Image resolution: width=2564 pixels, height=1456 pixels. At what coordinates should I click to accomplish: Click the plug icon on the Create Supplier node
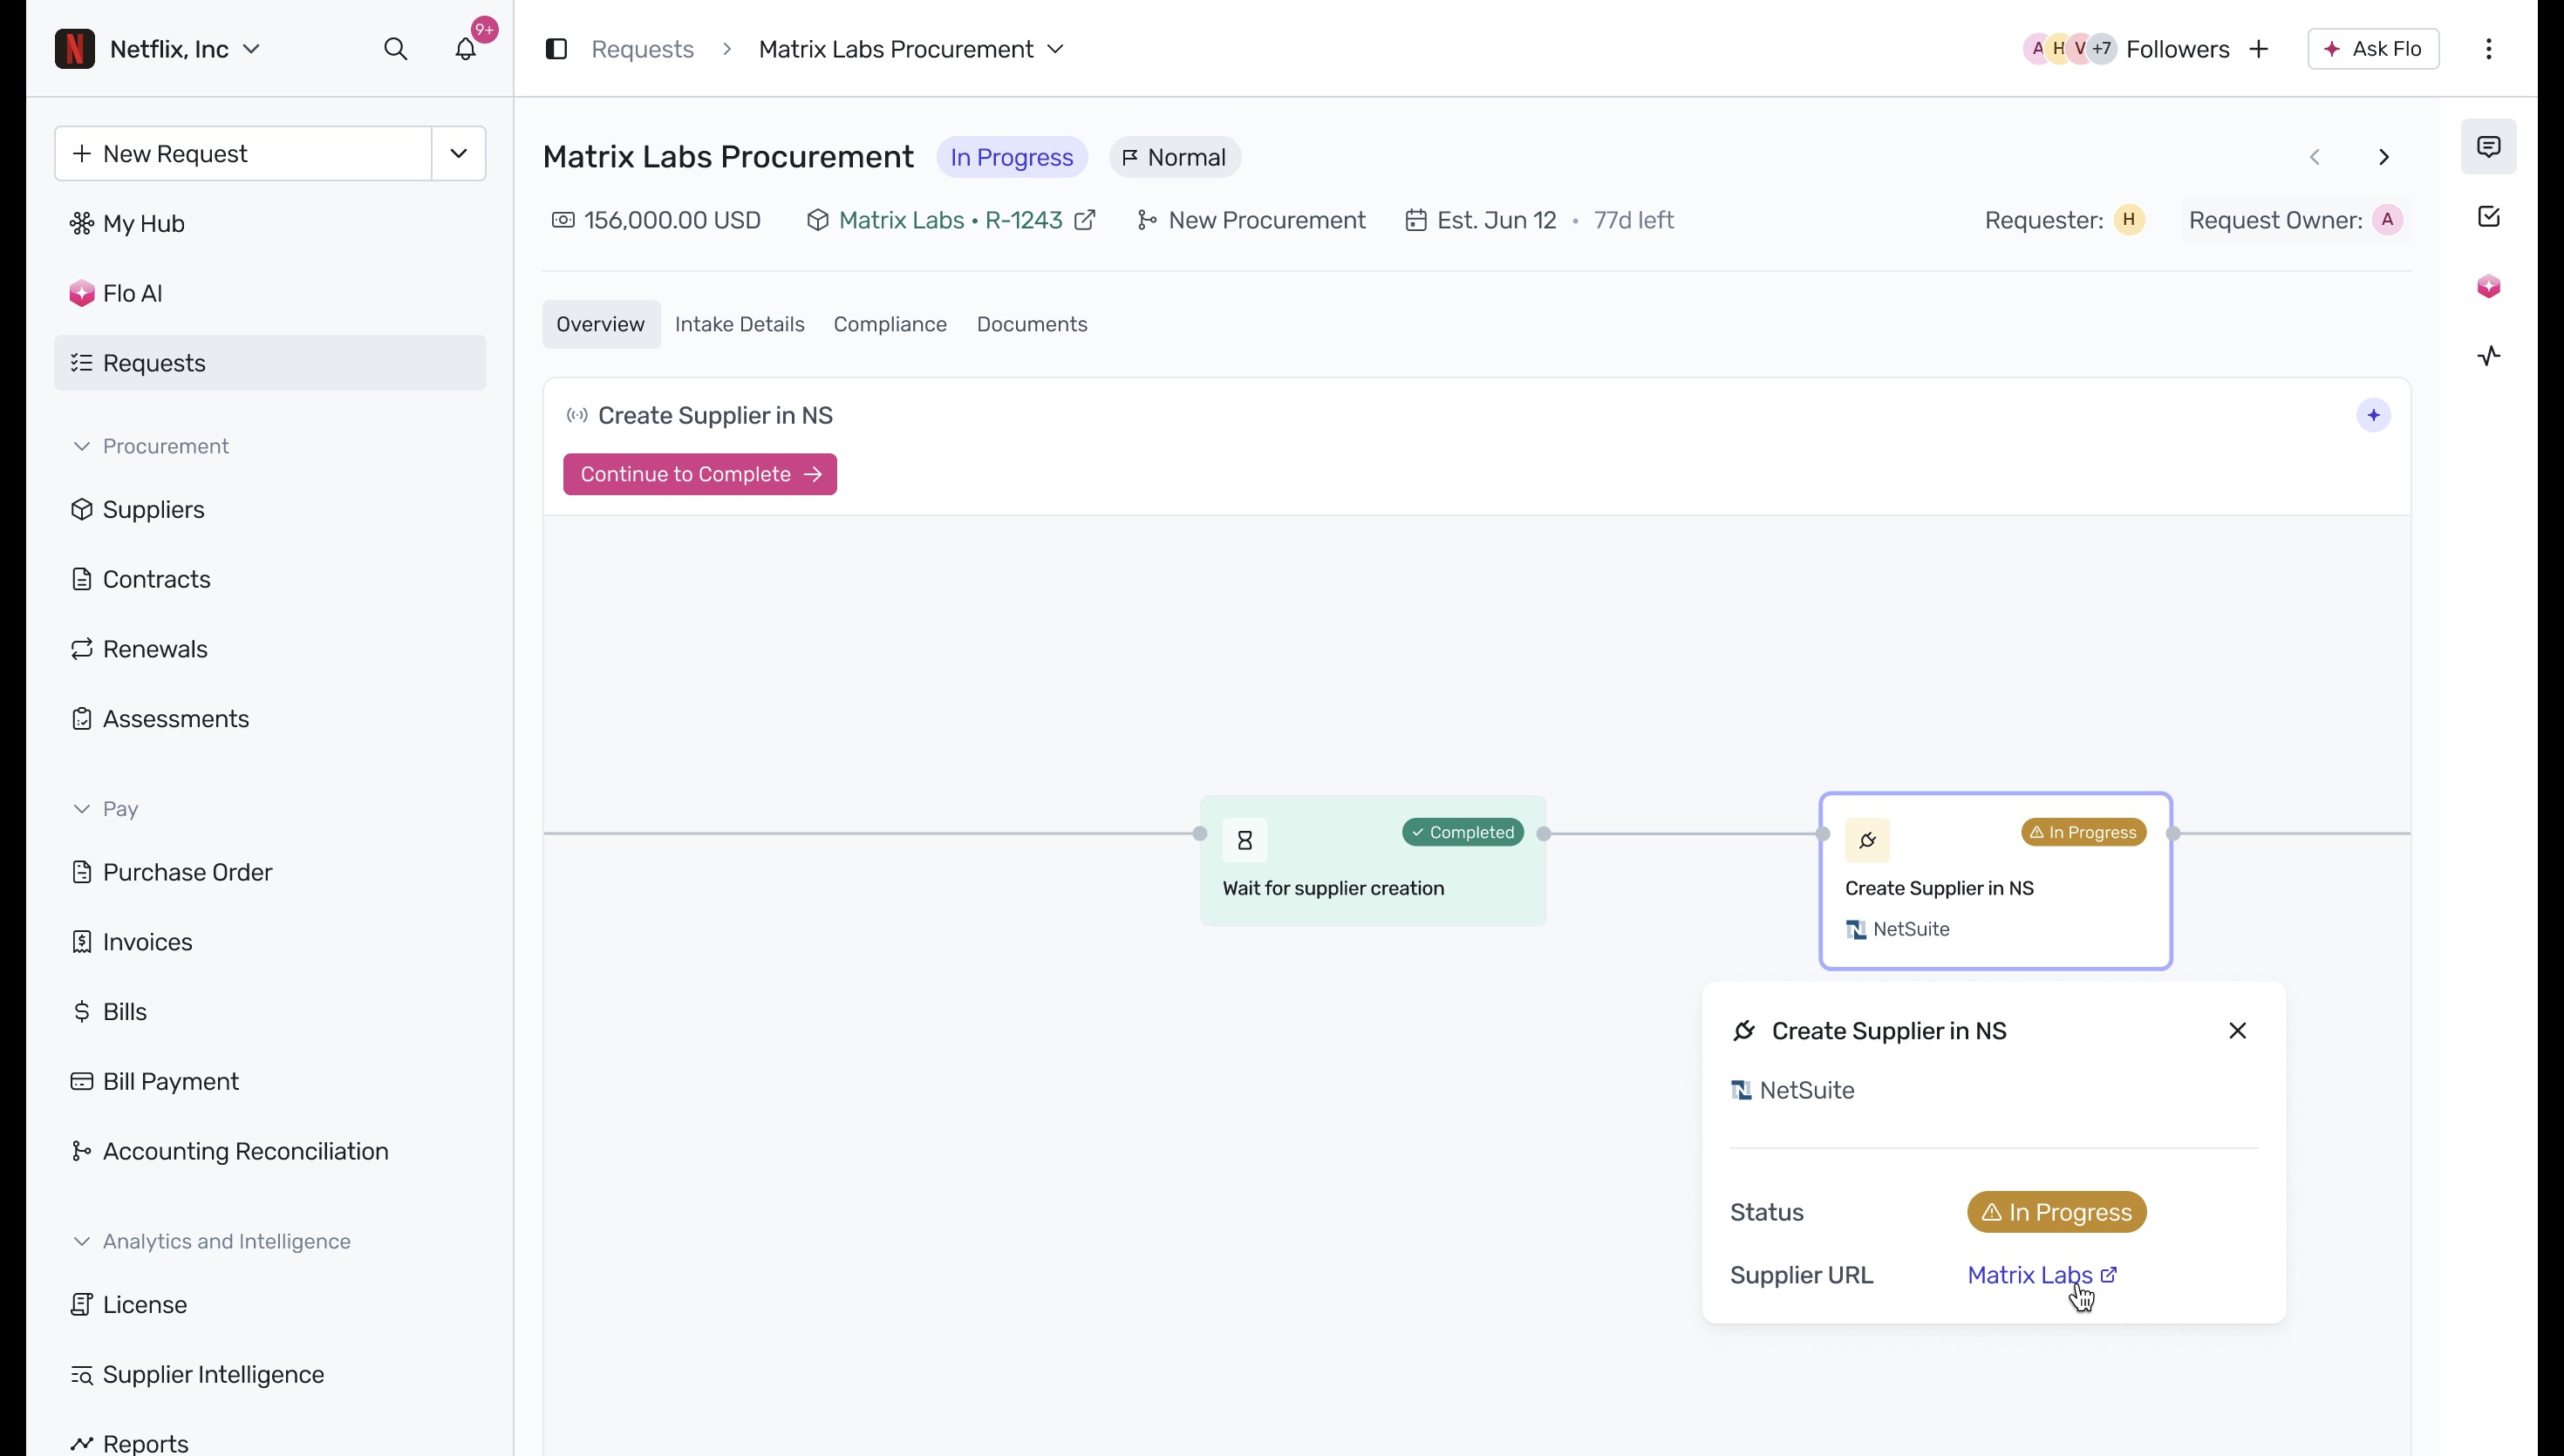1868,840
